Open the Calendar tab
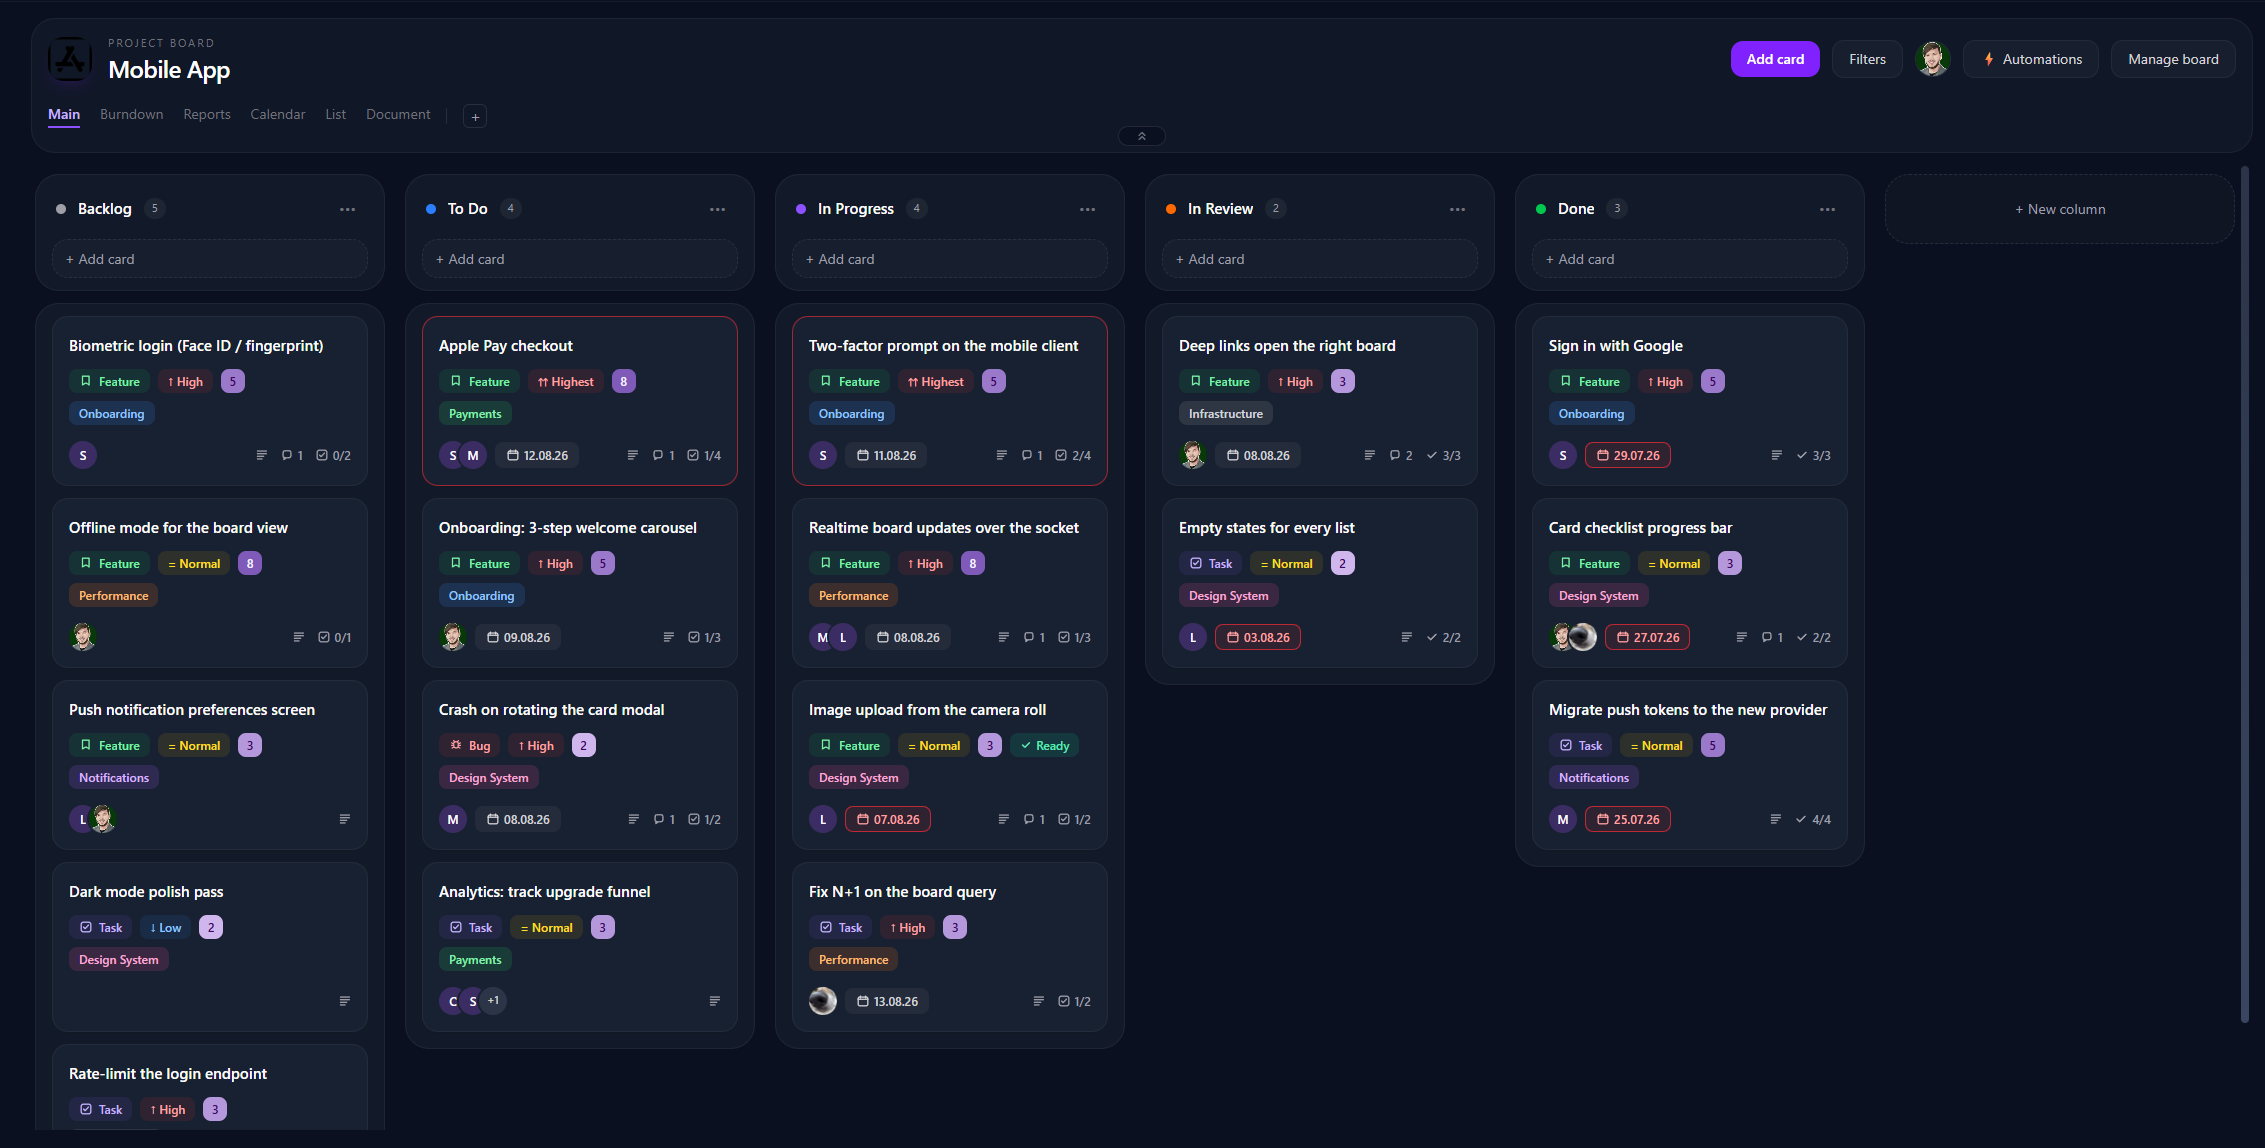 277,114
